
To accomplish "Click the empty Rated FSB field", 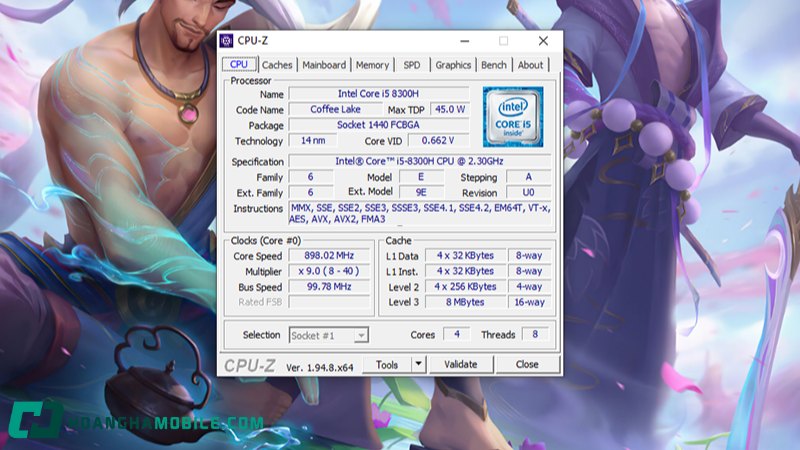I will tap(329, 302).
